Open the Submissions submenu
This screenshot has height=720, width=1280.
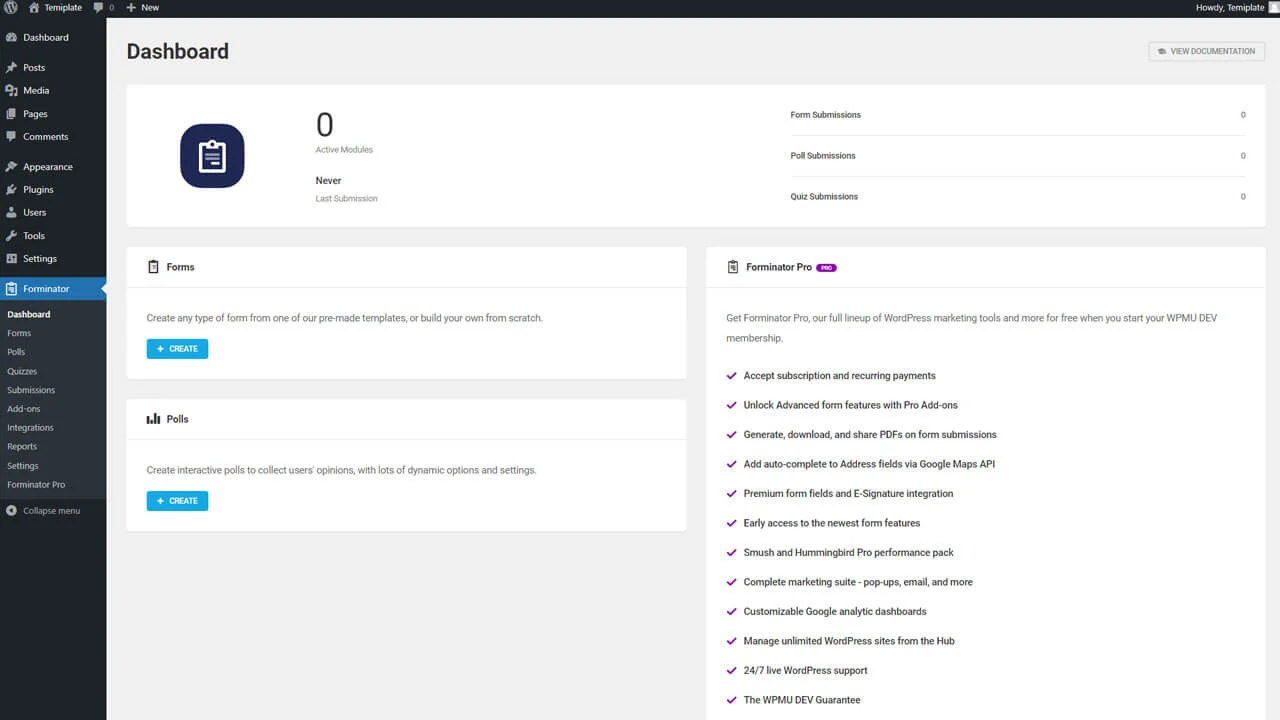tap(31, 390)
